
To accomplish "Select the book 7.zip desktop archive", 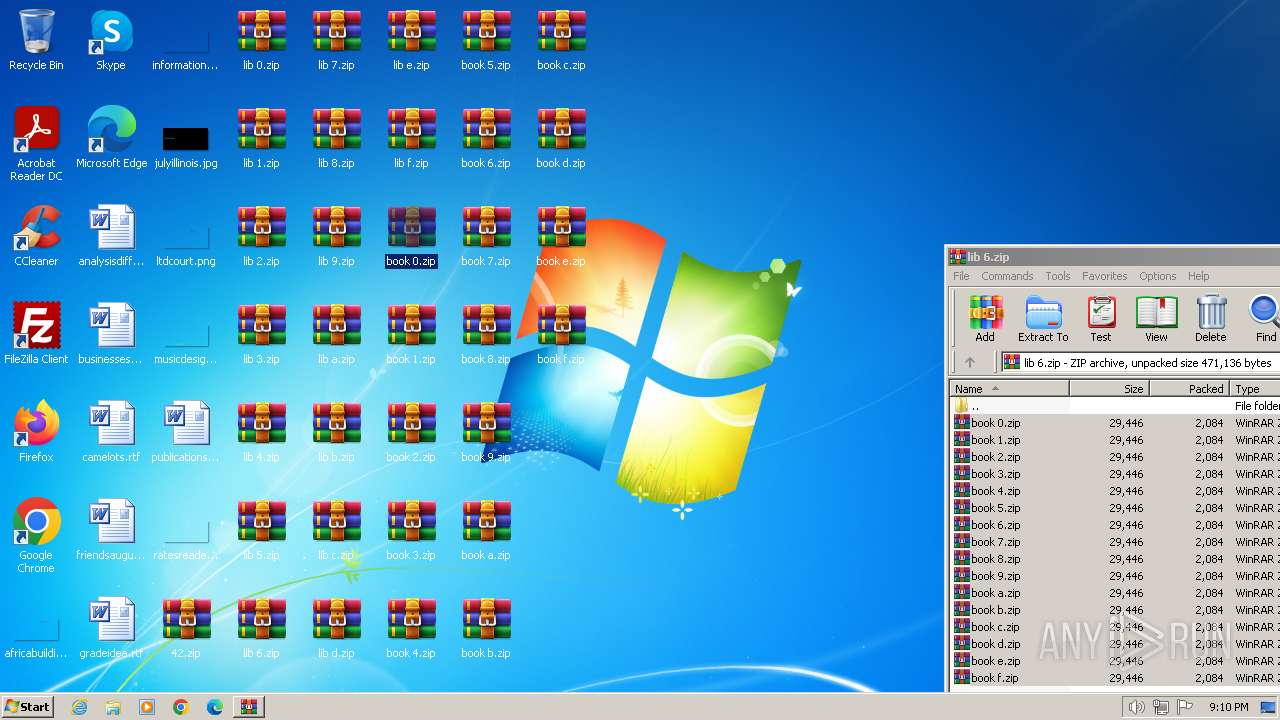I will [486, 236].
